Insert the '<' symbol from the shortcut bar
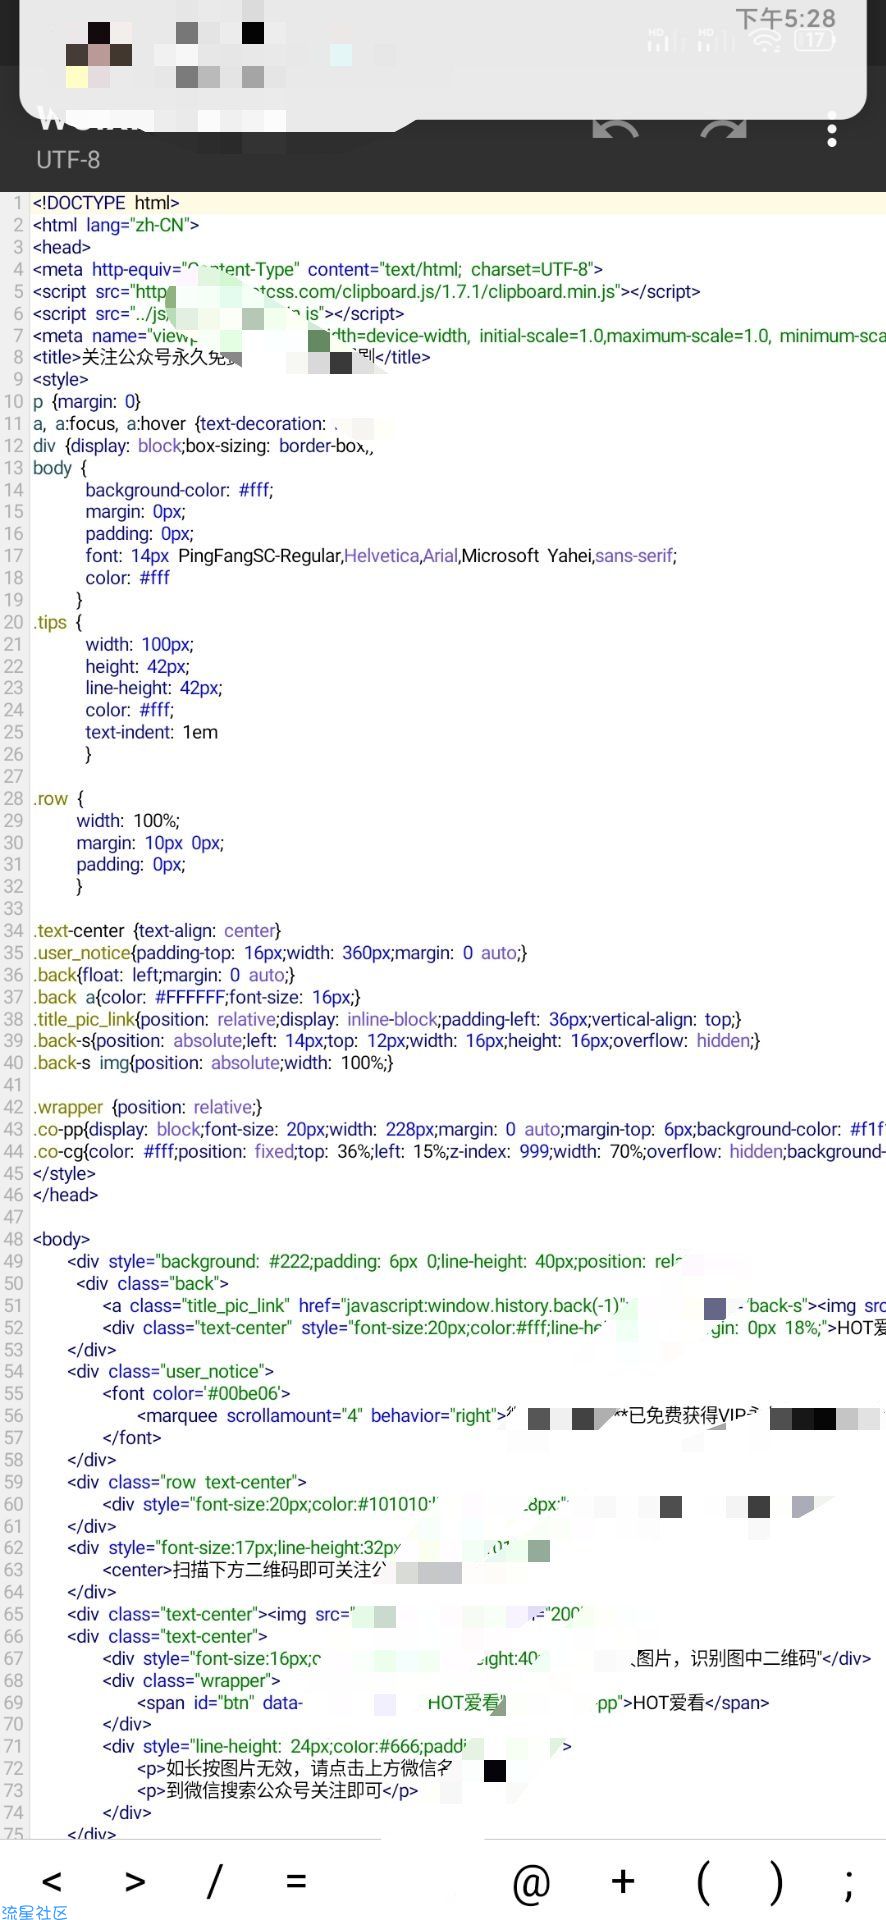Image resolution: width=886 pixels, height=1920 pixels. 52,1882
